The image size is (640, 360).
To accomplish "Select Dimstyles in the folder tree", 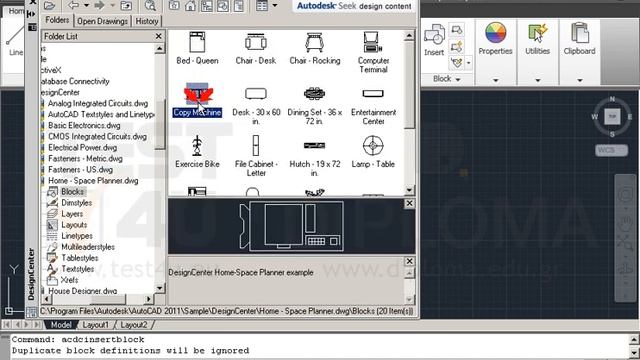I will (x=76, y=202).
